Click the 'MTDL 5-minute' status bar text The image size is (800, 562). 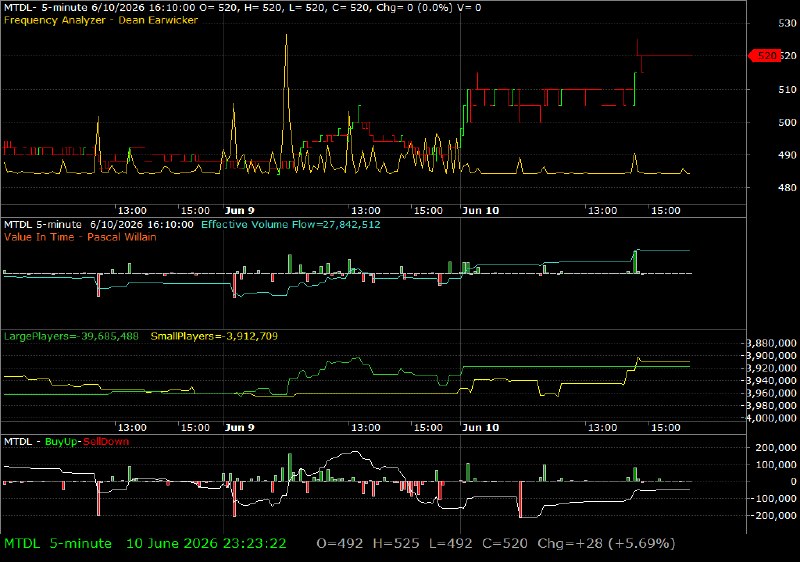click(x=58, y=544)
